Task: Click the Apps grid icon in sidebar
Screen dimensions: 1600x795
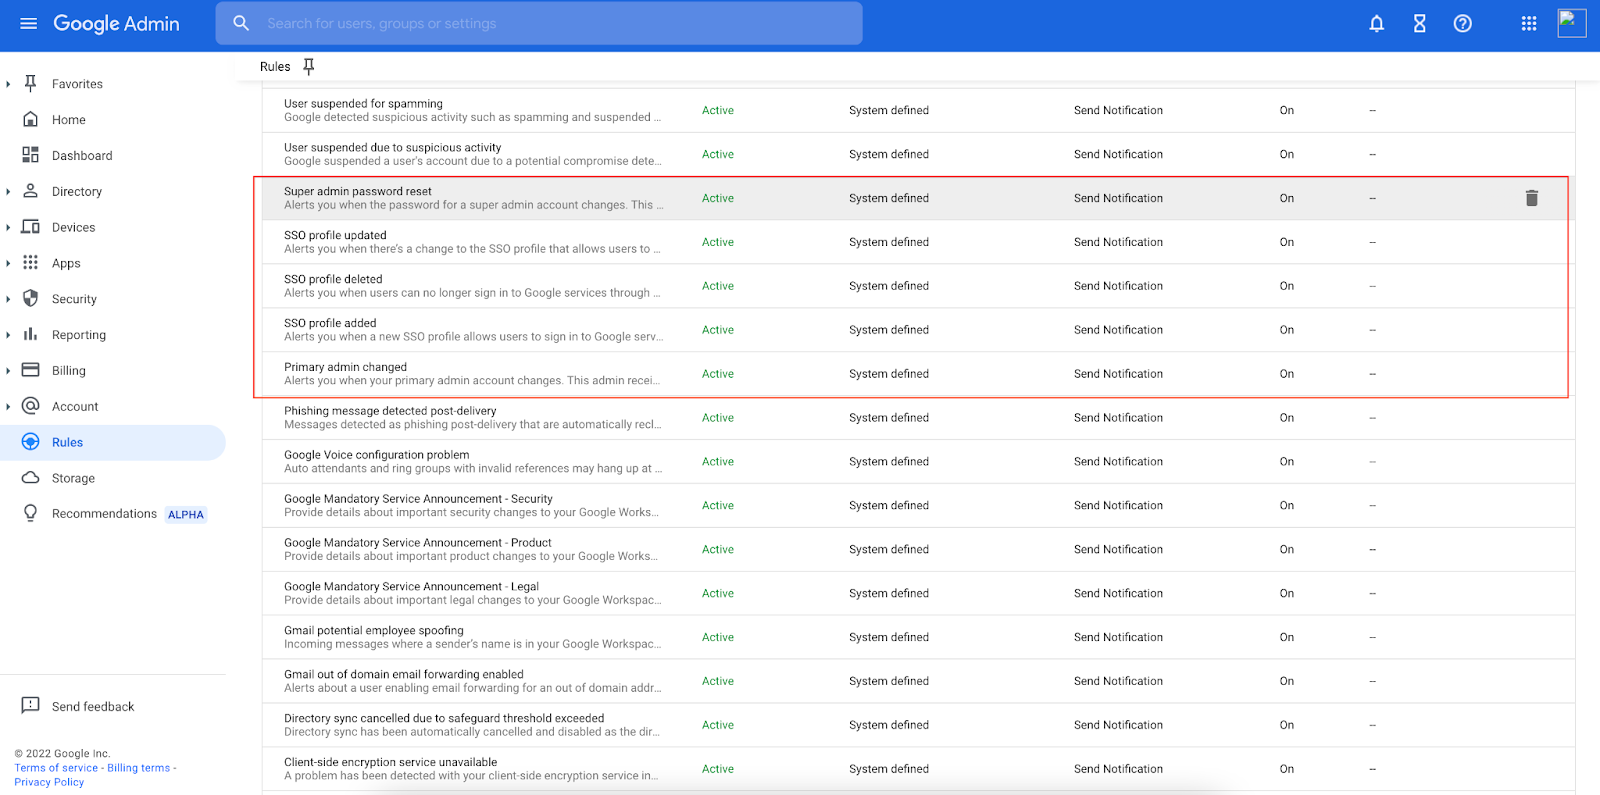Action: (x=31, y=263)
